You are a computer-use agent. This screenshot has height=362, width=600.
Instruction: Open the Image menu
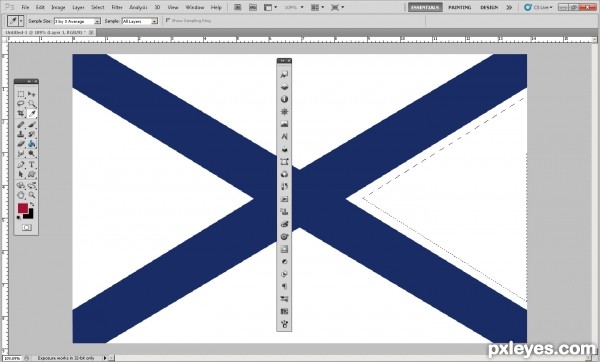pos(58,7)
